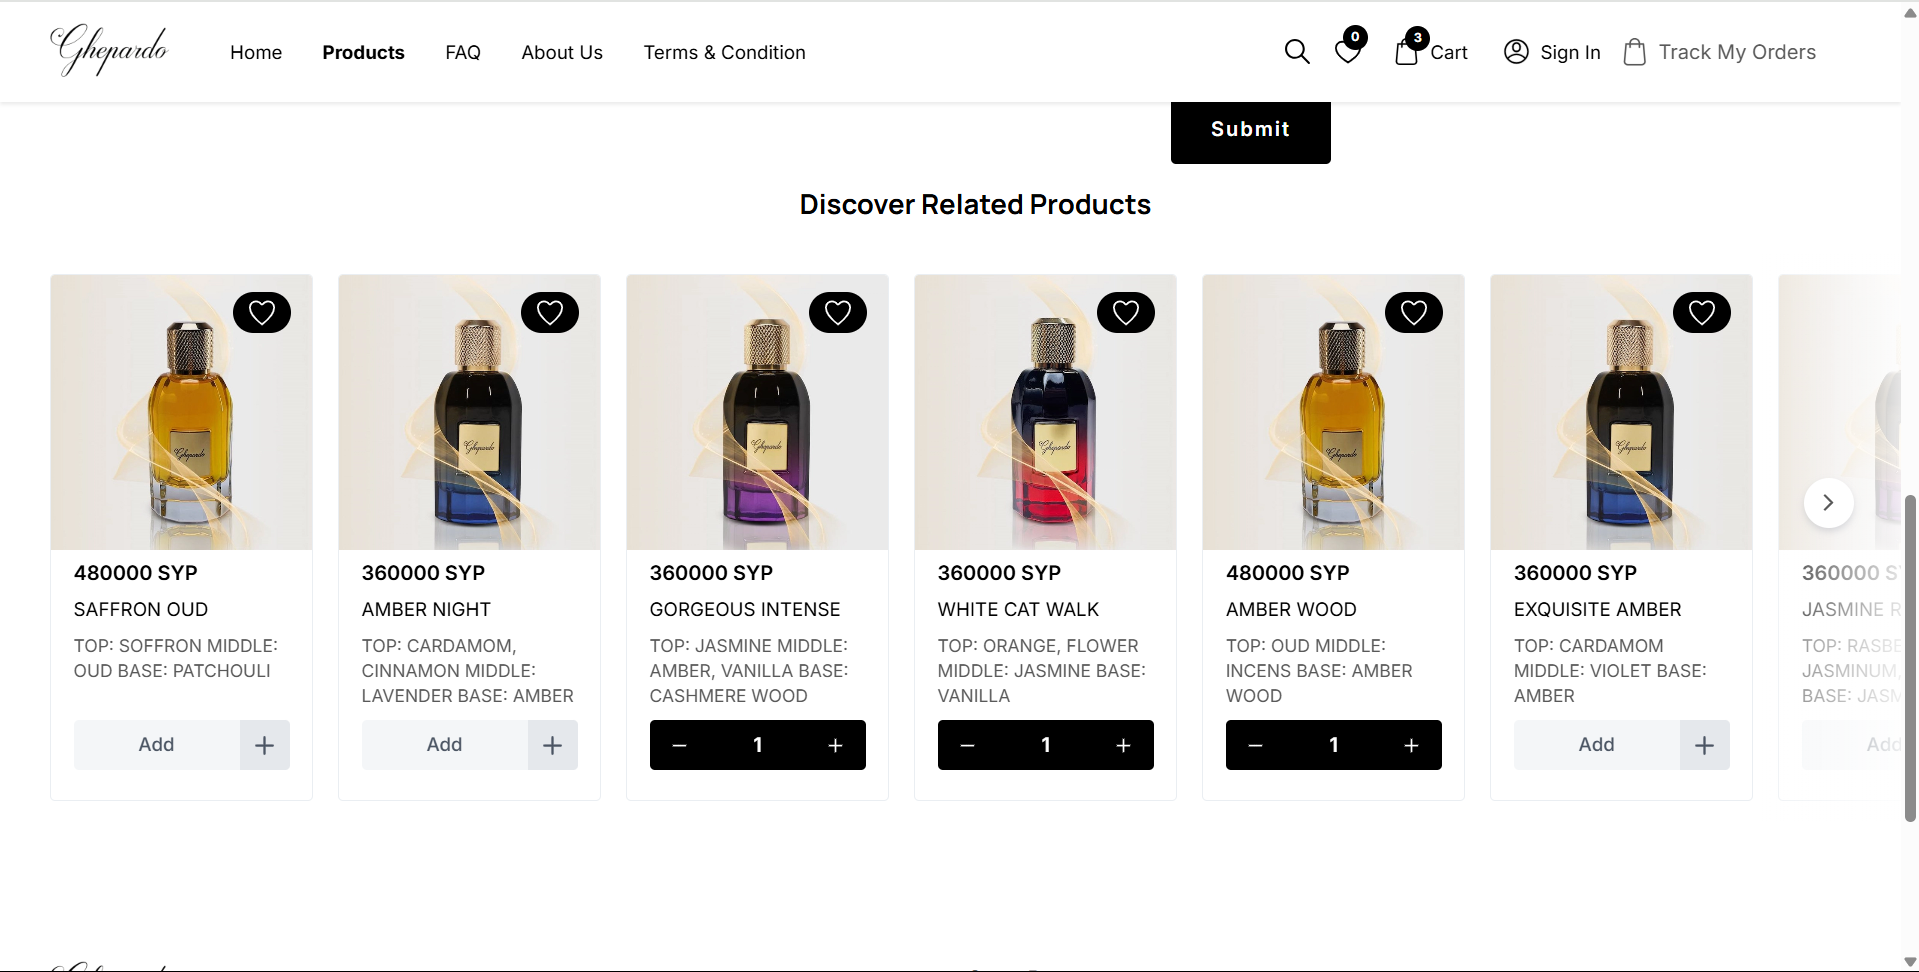The width and height of the screenshot is (1919, 972).
Task: Open the Cart link text
Action: click(x=1449, y=53)
